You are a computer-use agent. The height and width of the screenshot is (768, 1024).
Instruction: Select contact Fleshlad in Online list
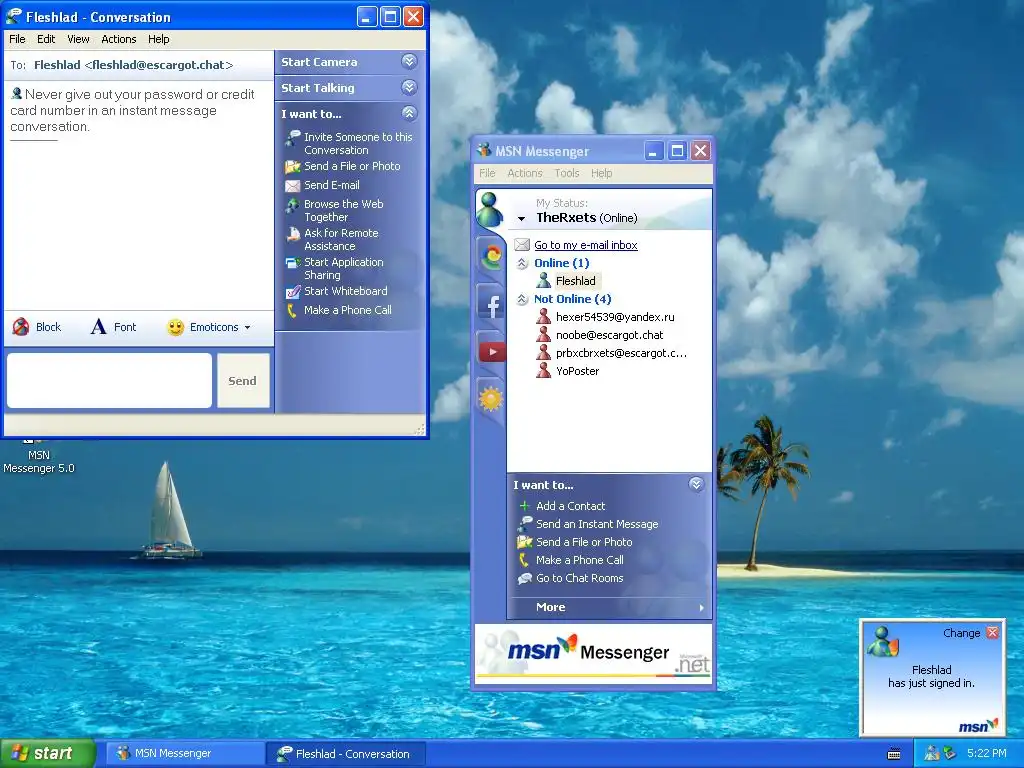(x=575, y=281)
